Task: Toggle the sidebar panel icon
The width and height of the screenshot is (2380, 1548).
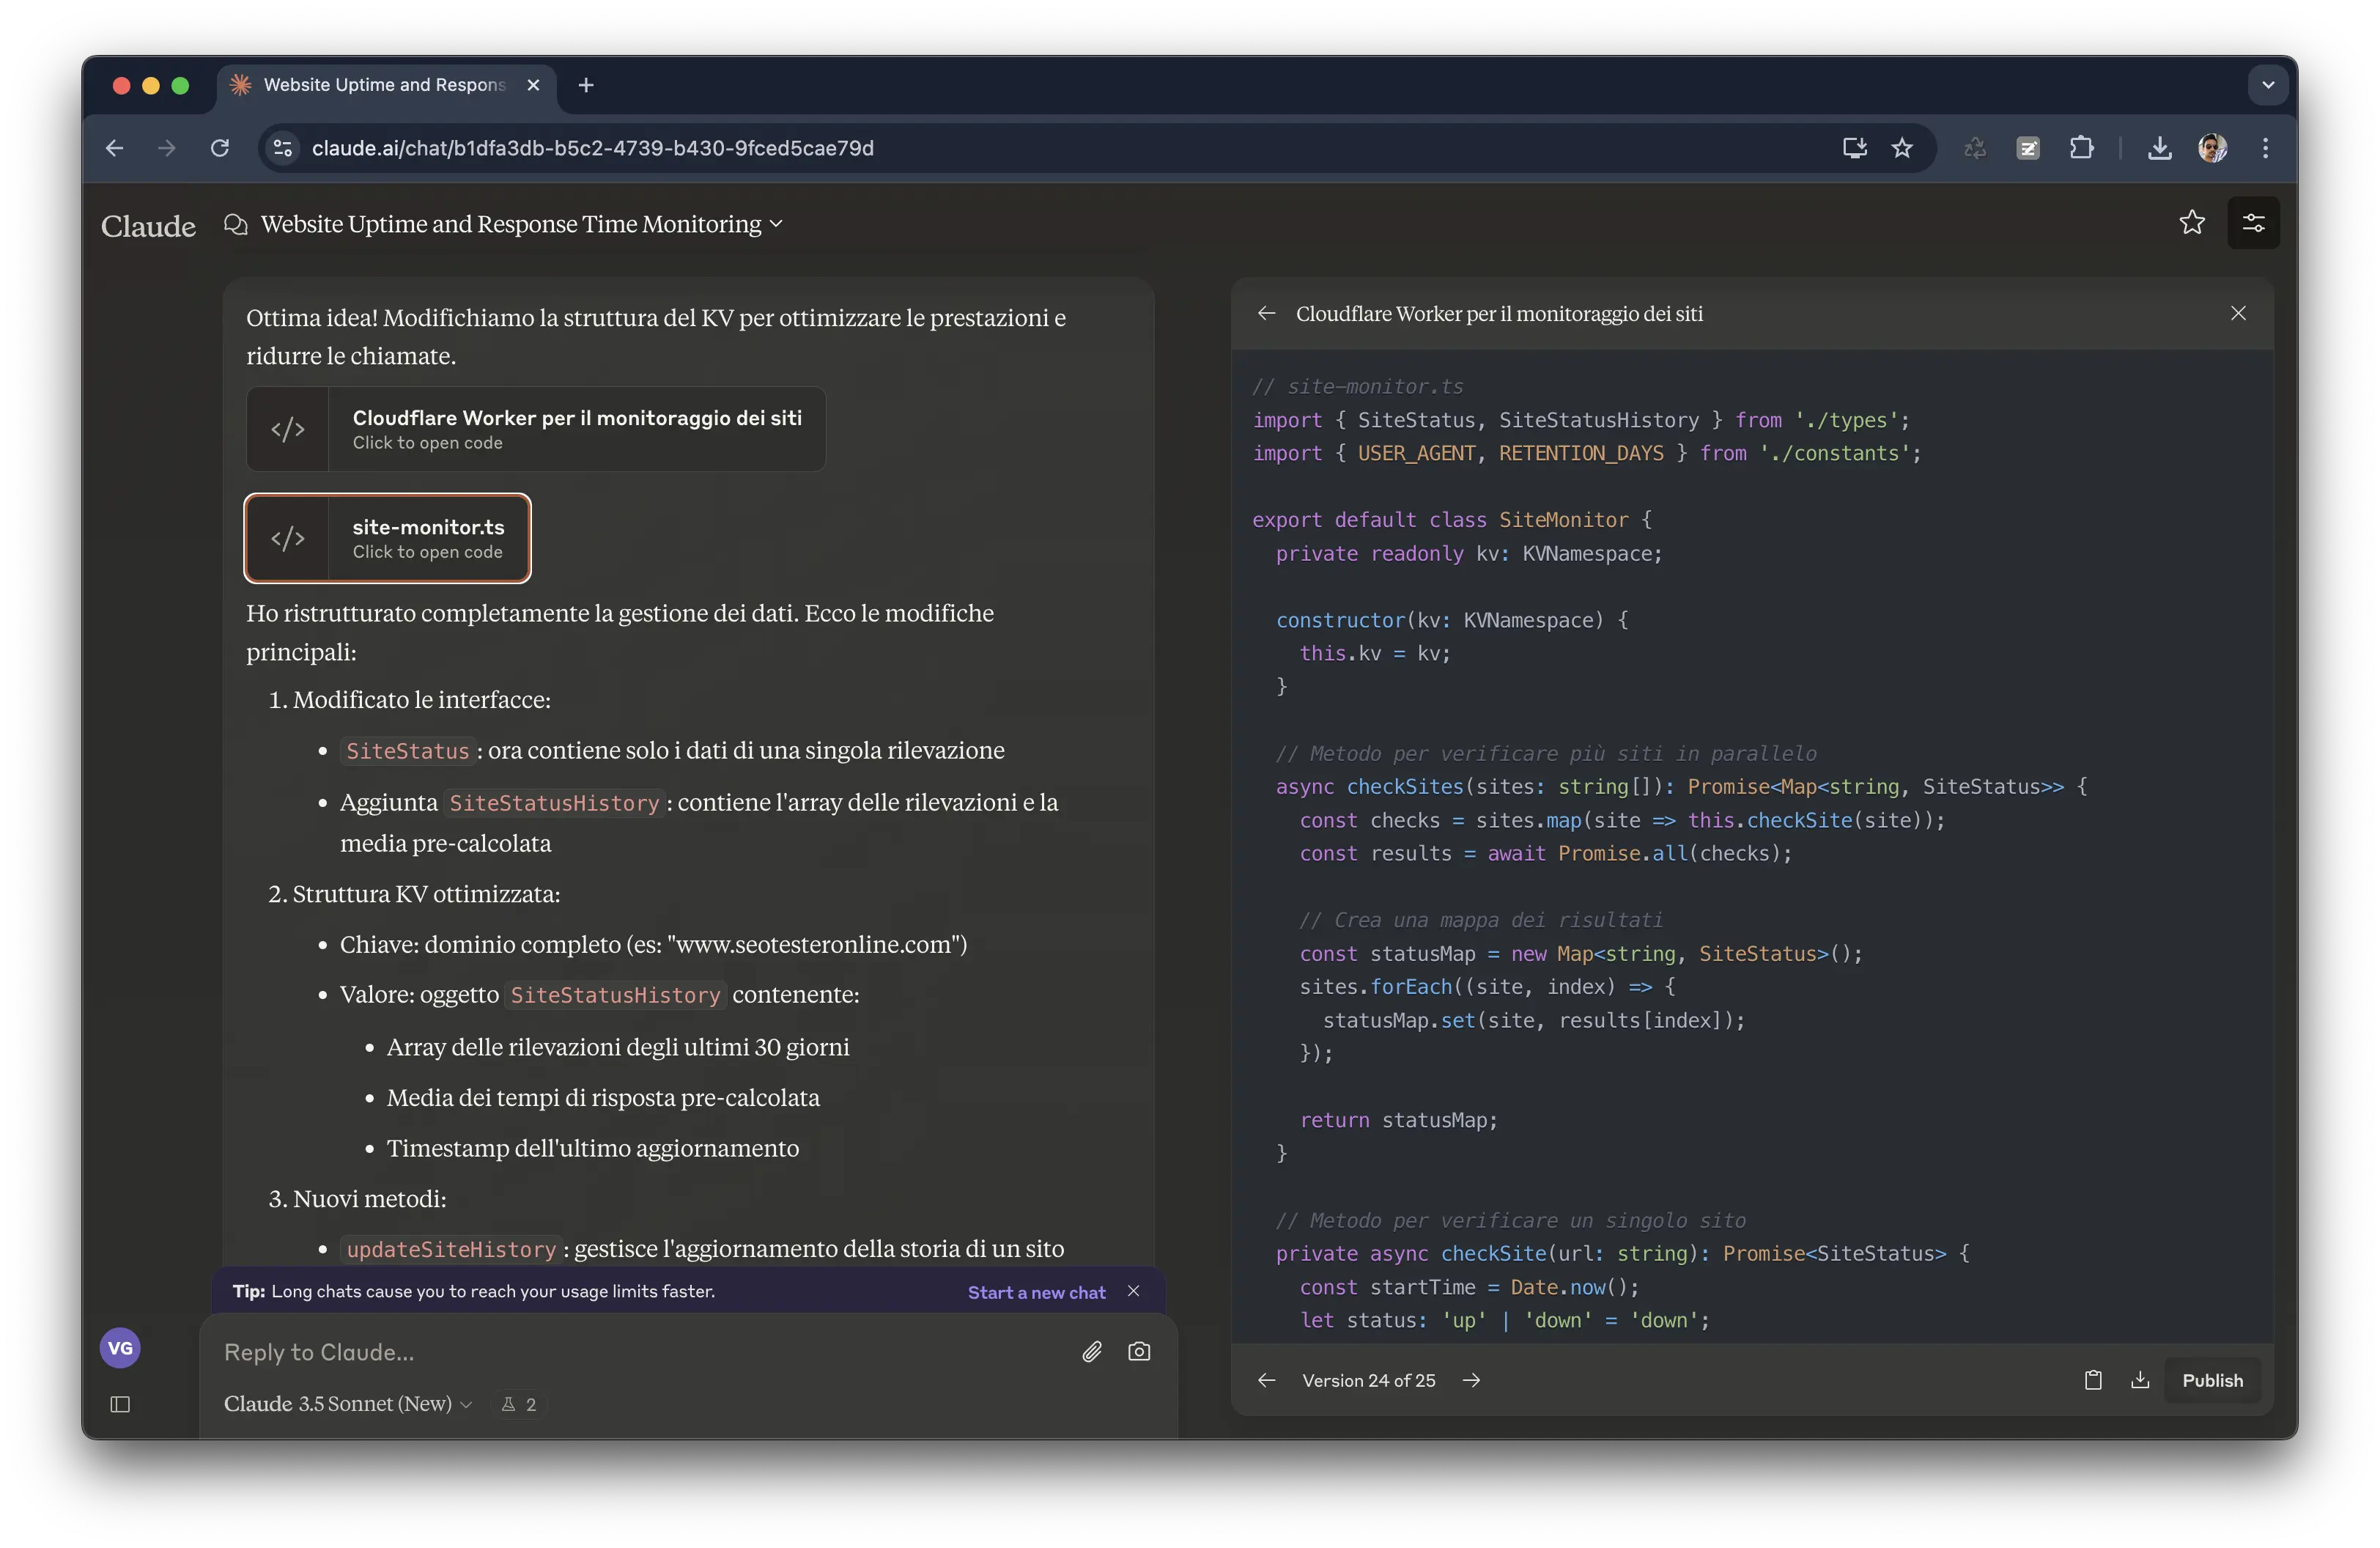Action: coord(120,1404)
